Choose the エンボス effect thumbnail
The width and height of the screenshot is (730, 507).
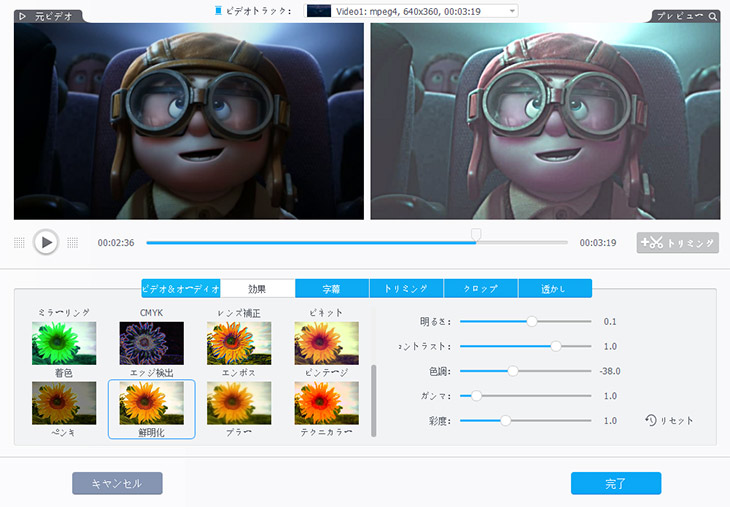coord(239,342)
